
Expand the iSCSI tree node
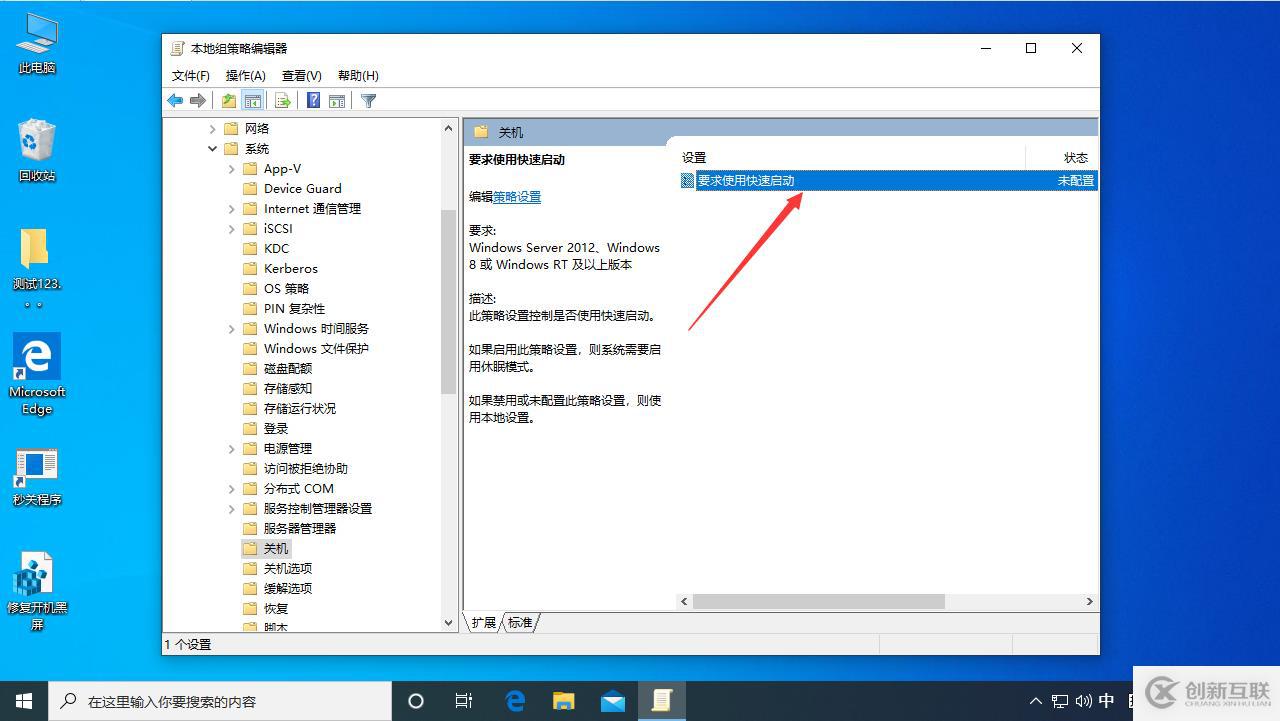point(232,229)
